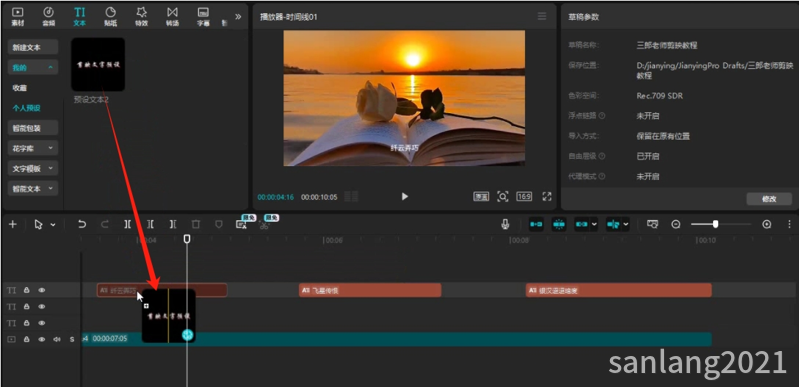Select the 飞星传恨 text clip on timeline
Image resolution: width=799 pixels, height=387 pixels.
[370, 291]
